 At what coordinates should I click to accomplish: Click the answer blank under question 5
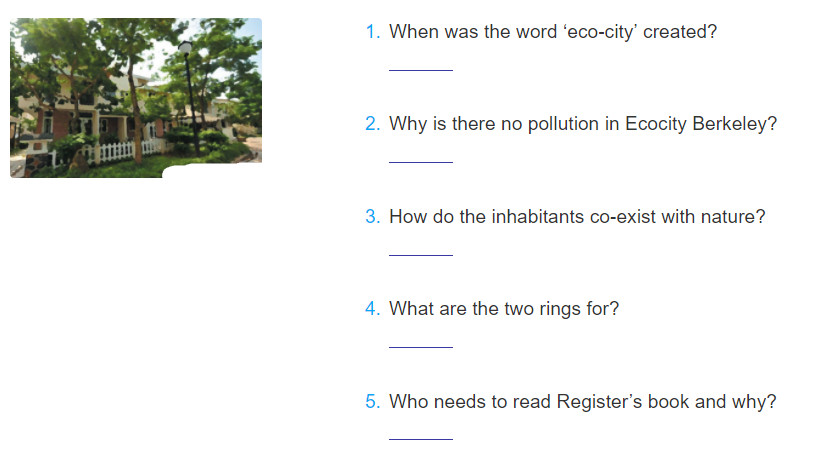(420, 439)
